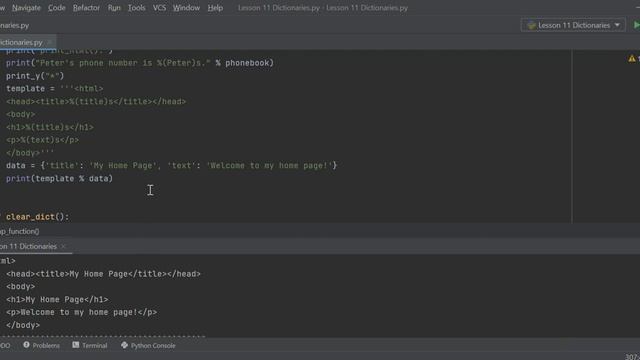Open the VCS menu
This screenshot has height=360, width=640.
159,8
